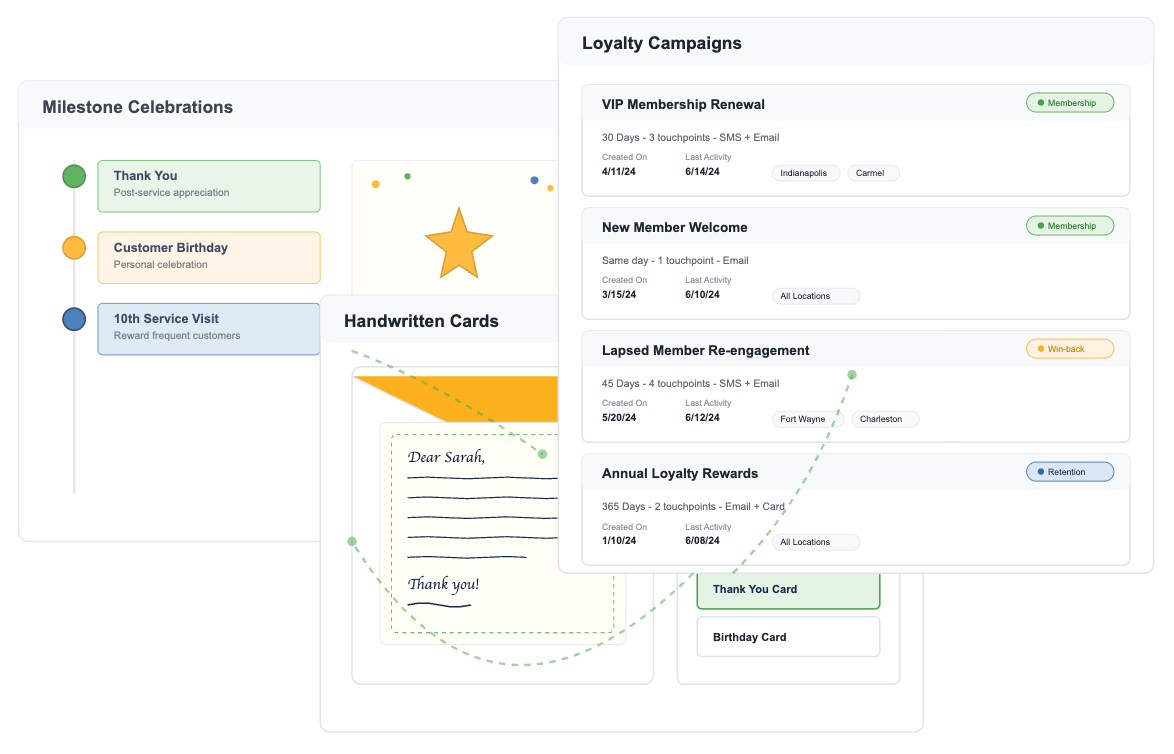Click the gold star icon

458,243
